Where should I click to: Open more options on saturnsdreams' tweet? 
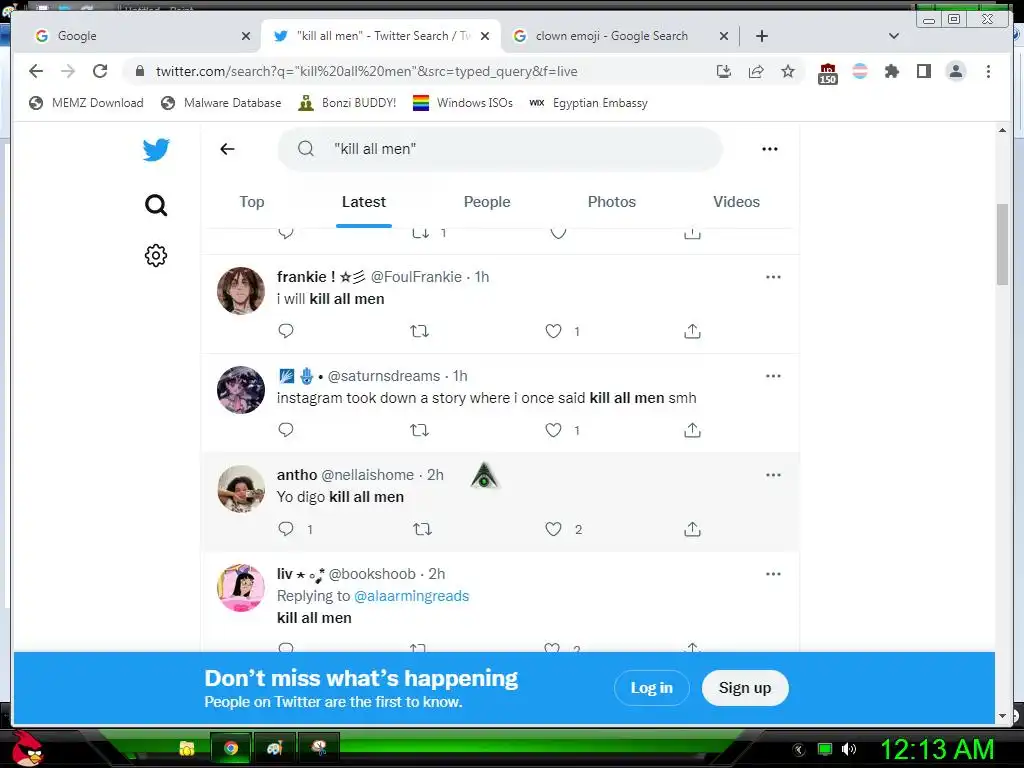(773, 376)
